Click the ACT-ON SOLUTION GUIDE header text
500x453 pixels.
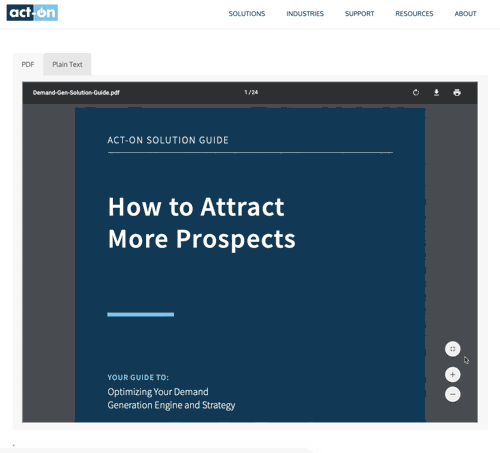tap(168, 140)
